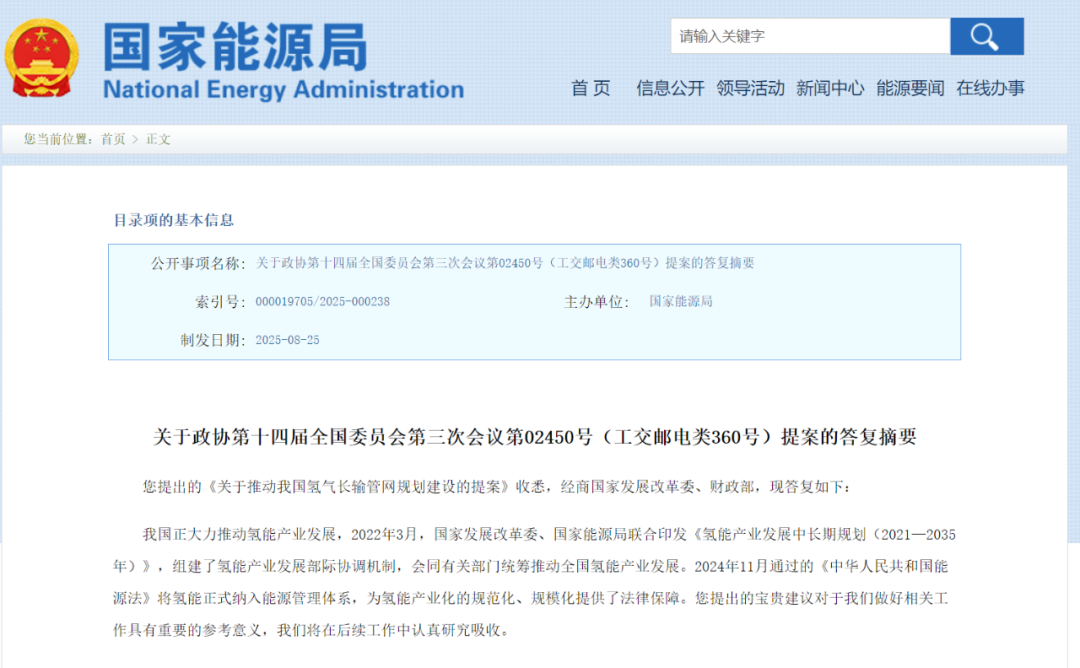Click the magnifying glass search button
The width and height of the screenshot is (1080, 668).
[986, 37]
